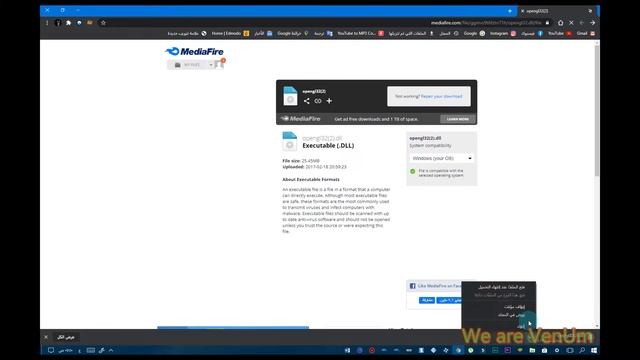This screenshot has height=360, width=640.
Task: Click the file icon in the dark download box
Action: [290, 96]
